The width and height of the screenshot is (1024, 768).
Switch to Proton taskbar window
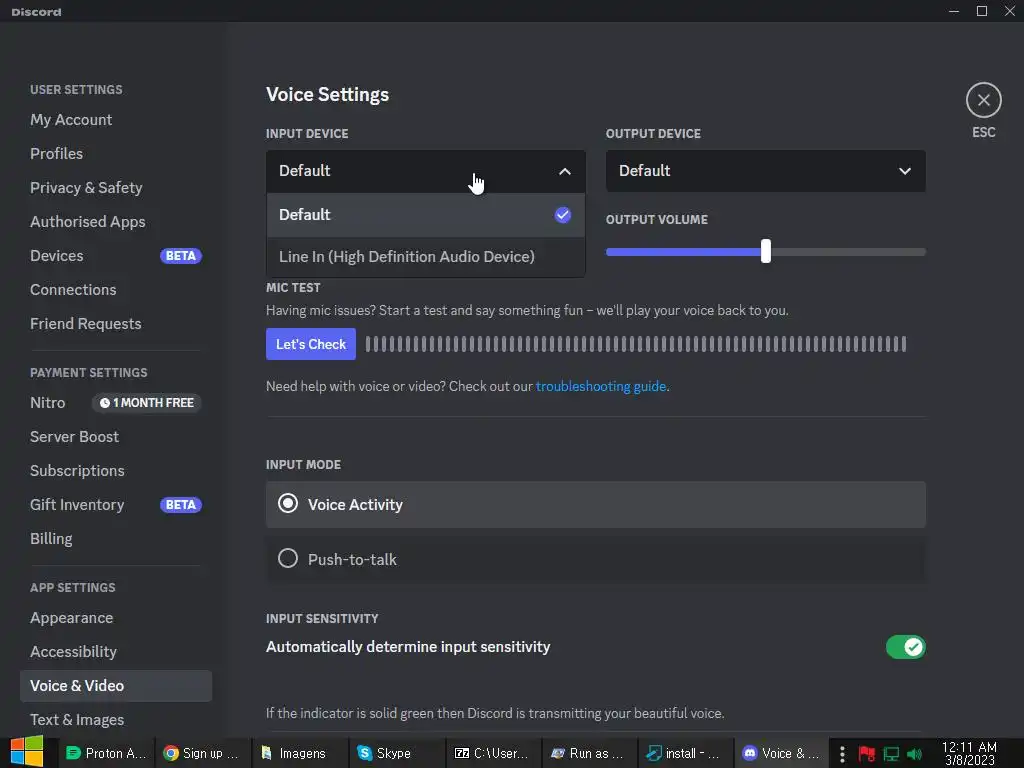click(106, 753)
